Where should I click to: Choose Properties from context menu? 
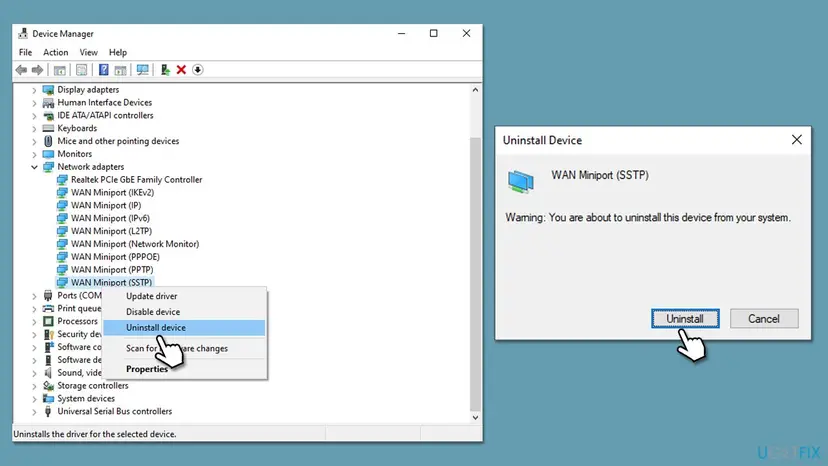click(184, 369)
